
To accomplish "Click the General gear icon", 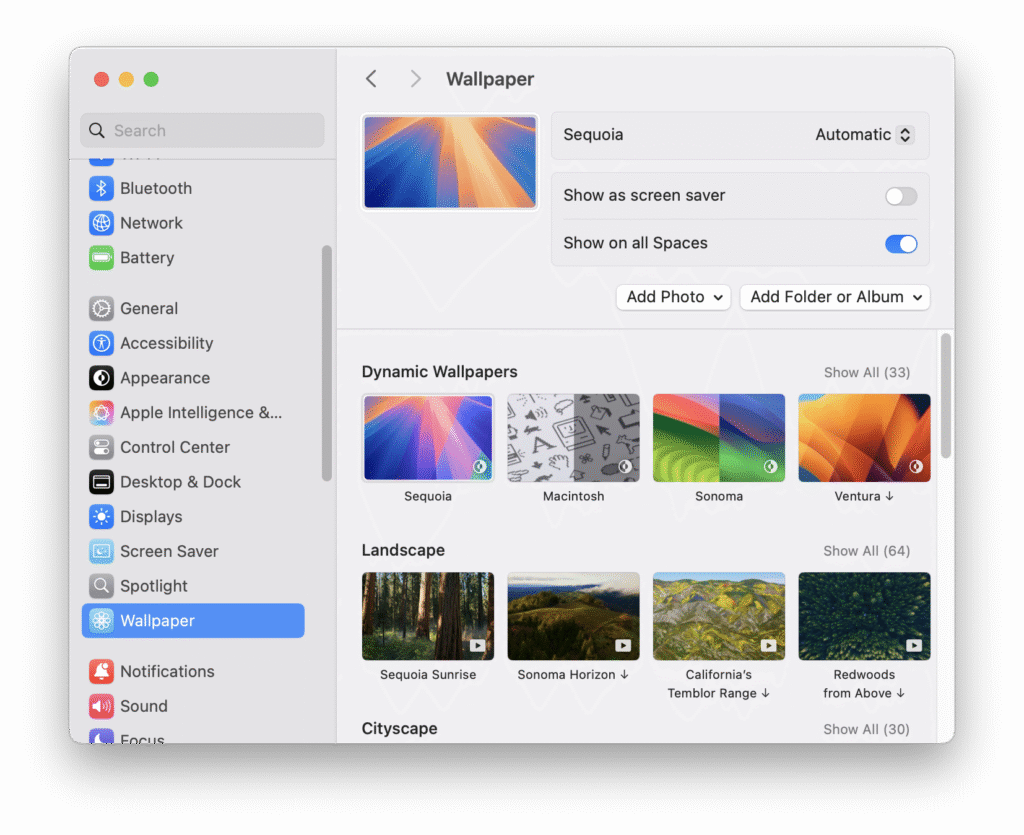I will 101,308.
